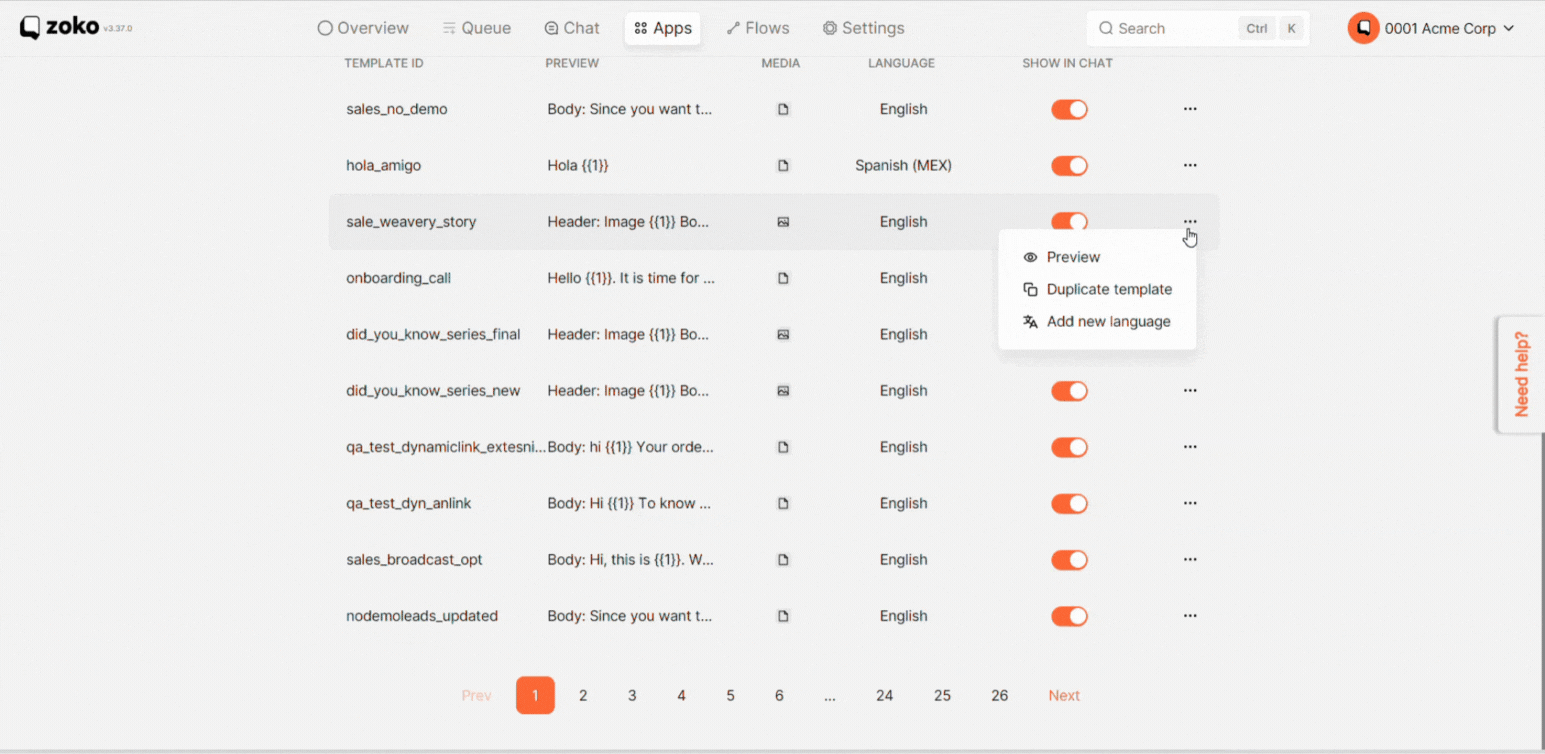Open more options for qa_test_dynamiclink row
1545x754 pixels.
[x=1190, y=447]
